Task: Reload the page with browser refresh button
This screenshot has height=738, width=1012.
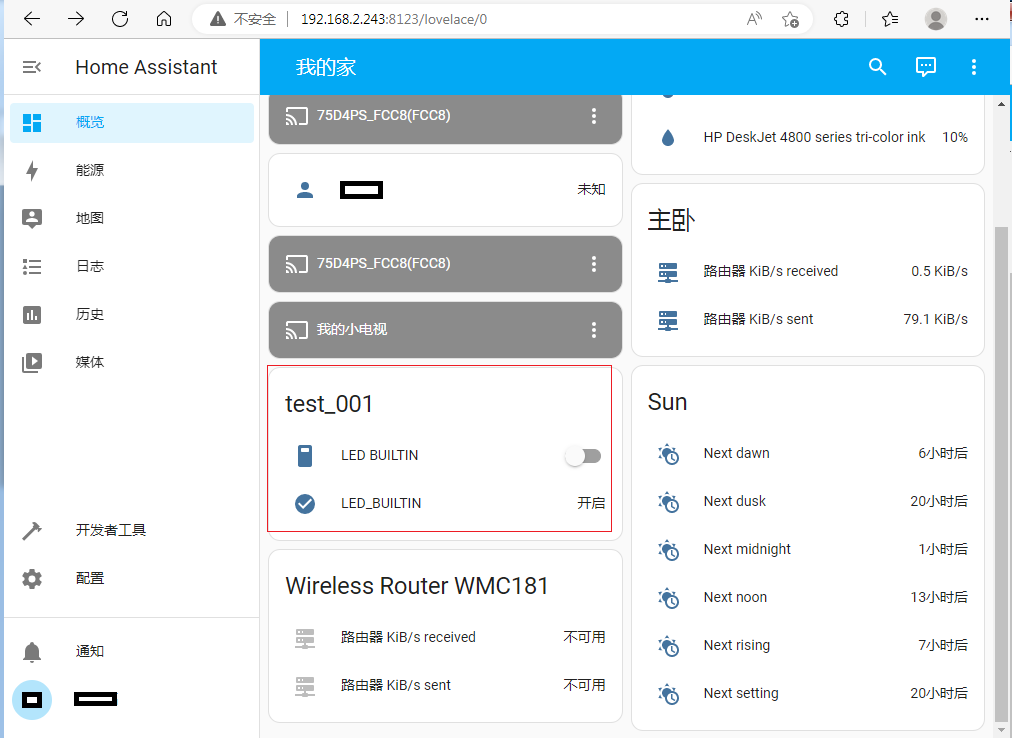Action: point(120,19)
